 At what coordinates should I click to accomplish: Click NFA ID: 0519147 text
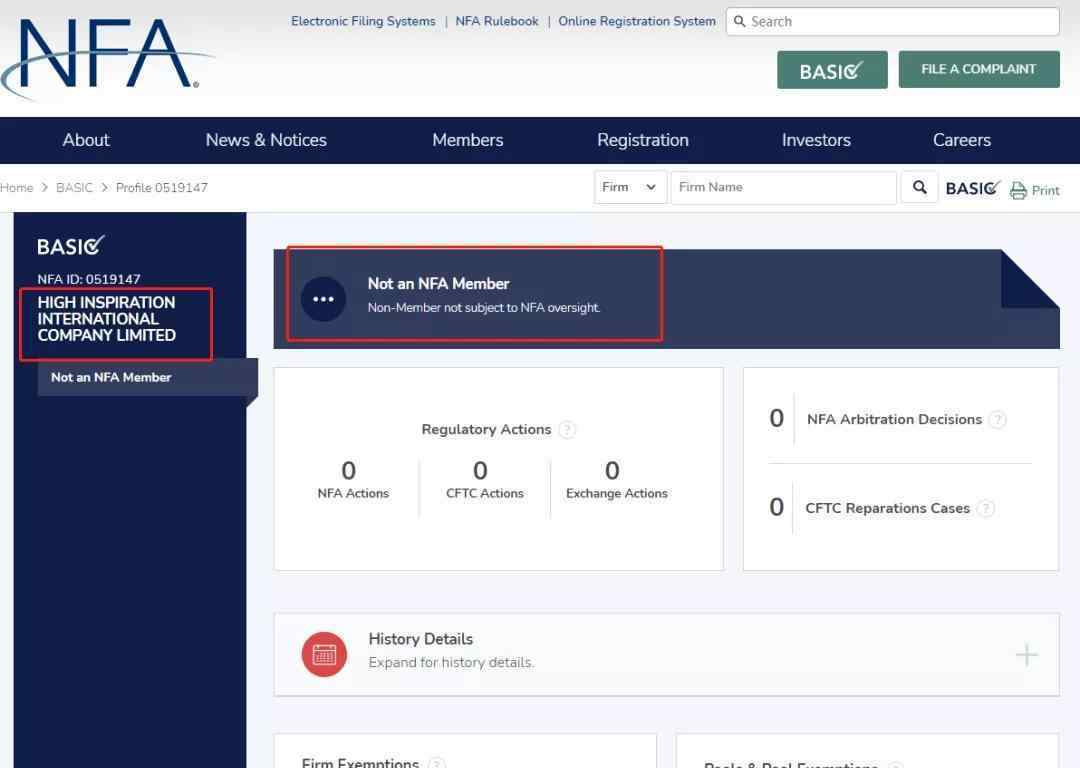pos(89,279)
